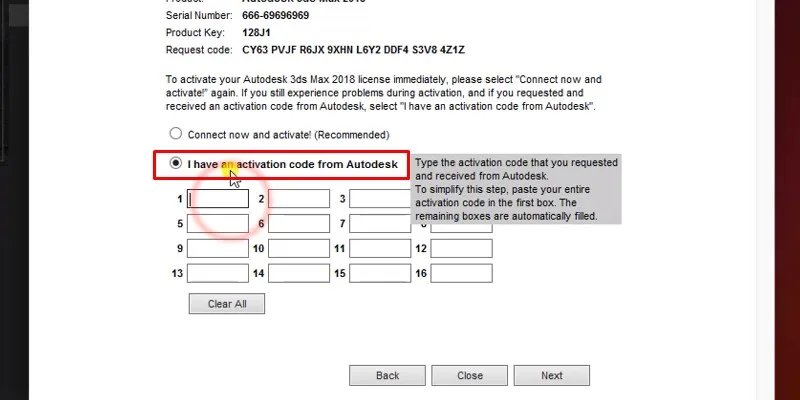Click the Clear All button
800x400 pixels.
pyautogui.click(x=226, y=304)
